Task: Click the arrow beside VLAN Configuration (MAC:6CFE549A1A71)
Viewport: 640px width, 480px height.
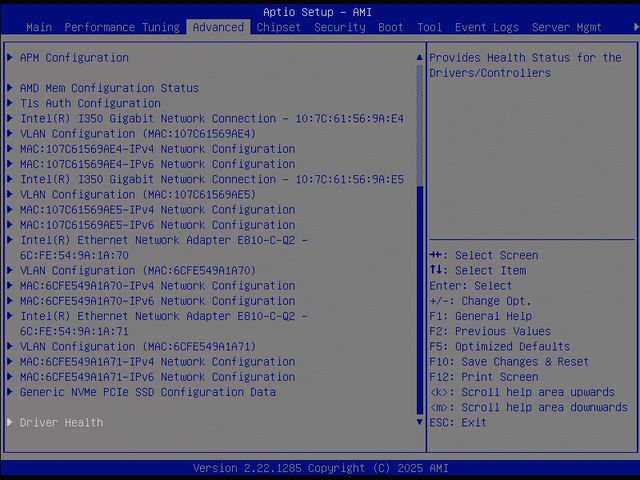Action: pos(10,346)
